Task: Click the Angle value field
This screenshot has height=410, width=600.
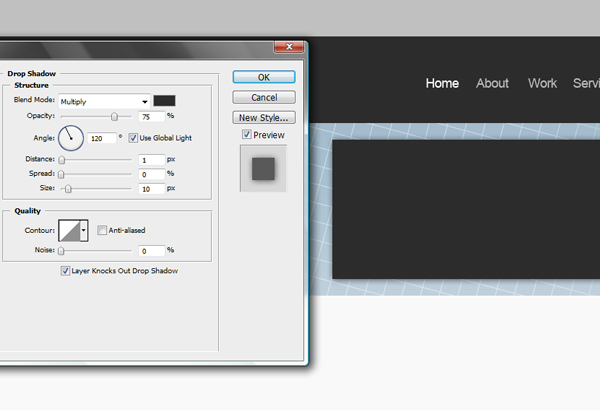Action: (102, 138)
